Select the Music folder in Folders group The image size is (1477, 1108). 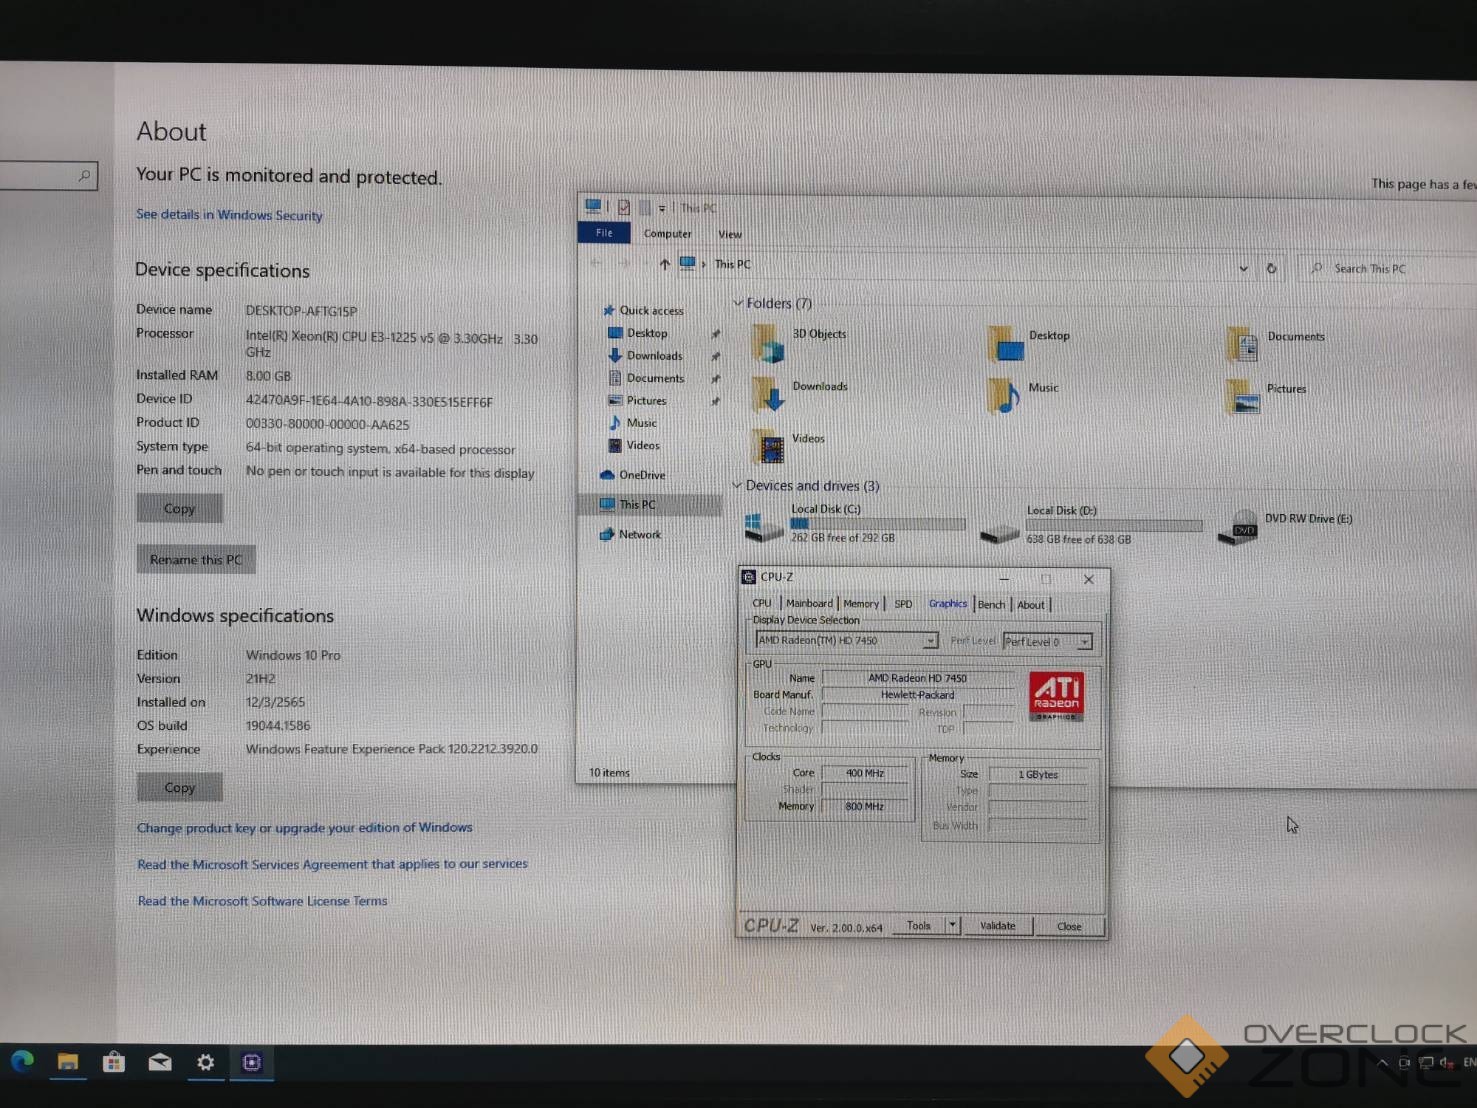1023,395
